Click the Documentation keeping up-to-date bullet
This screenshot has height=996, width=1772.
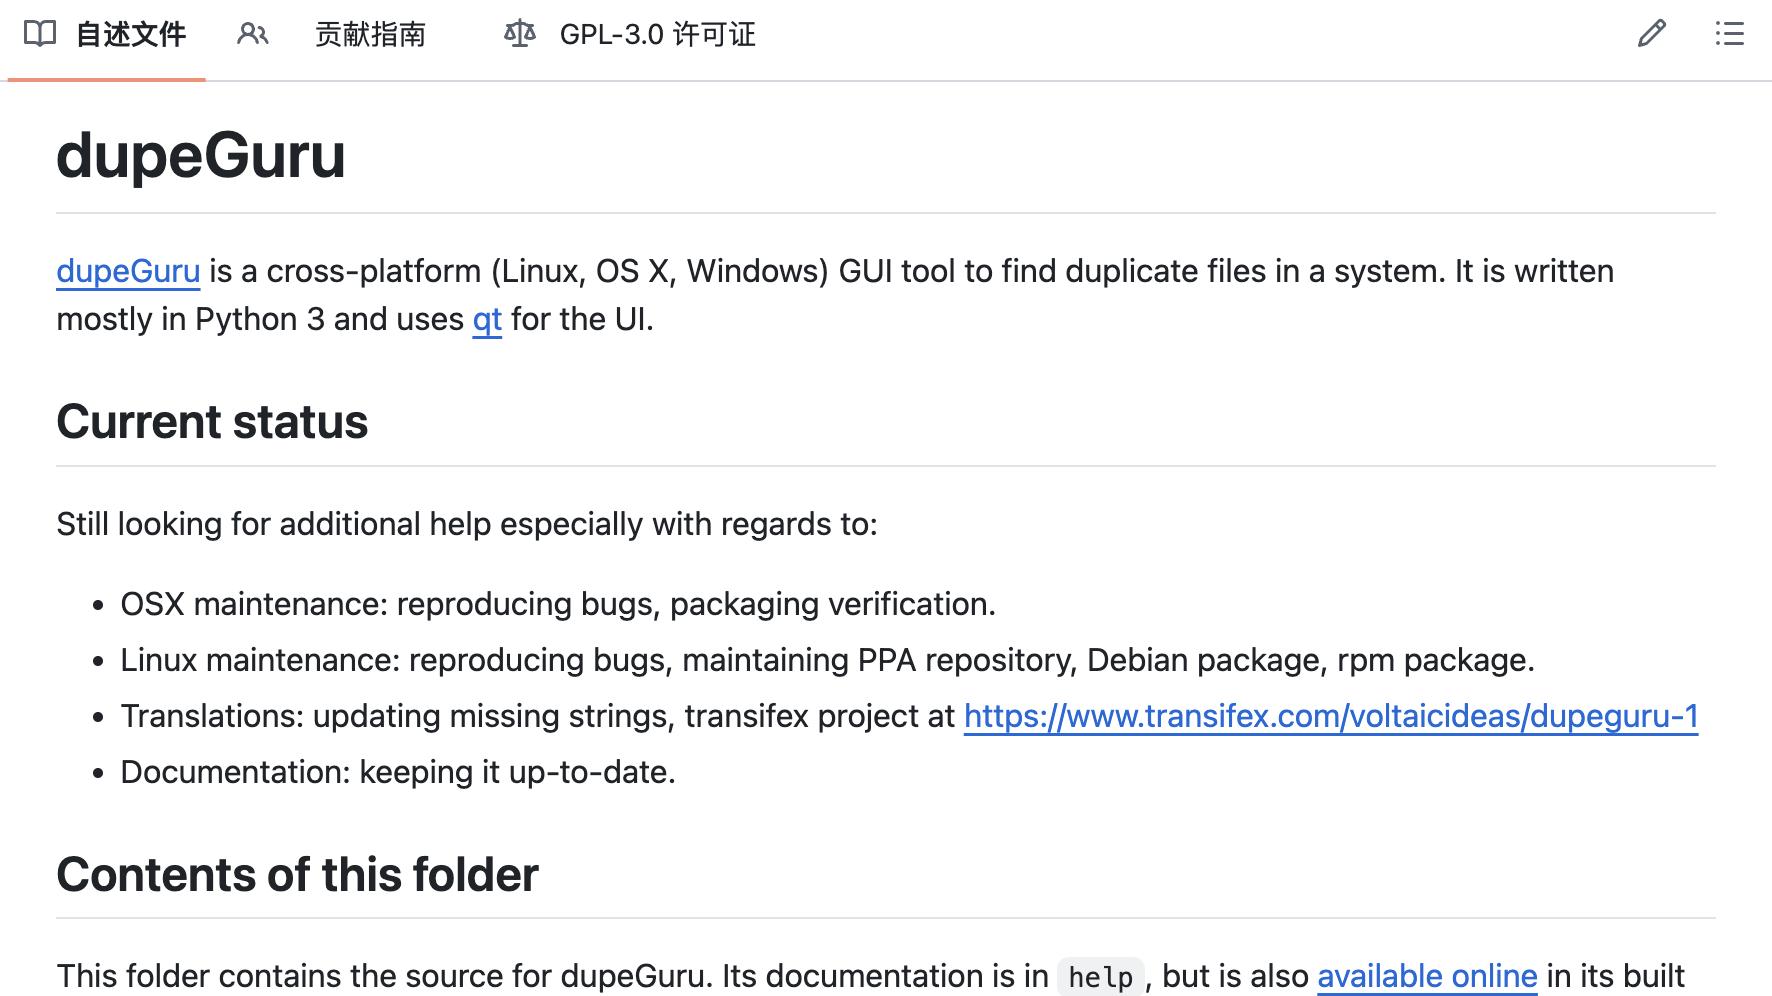click(x=398, y=772)
